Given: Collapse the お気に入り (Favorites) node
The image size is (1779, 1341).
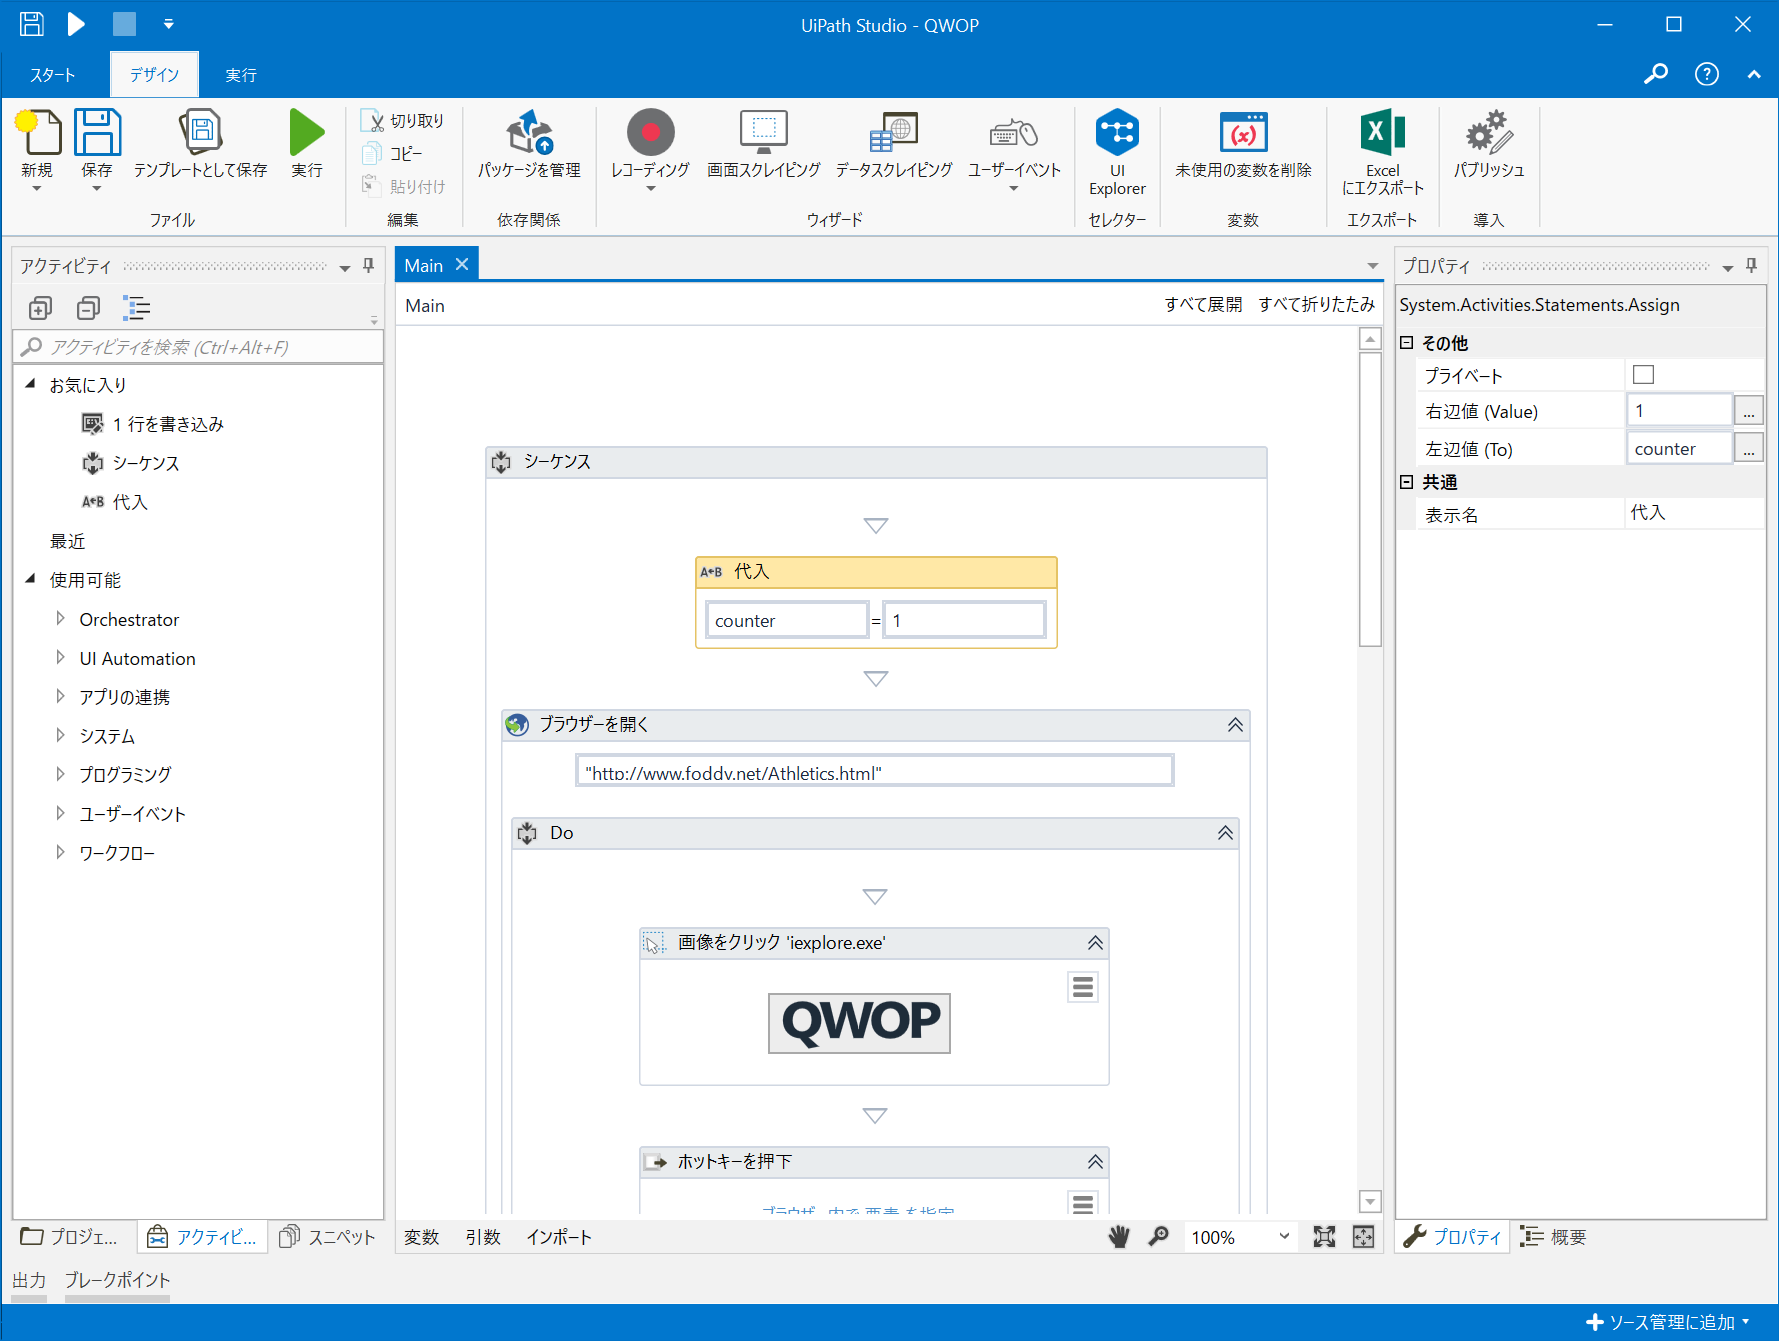Looking at the screenshot, I should coord(30,384).
